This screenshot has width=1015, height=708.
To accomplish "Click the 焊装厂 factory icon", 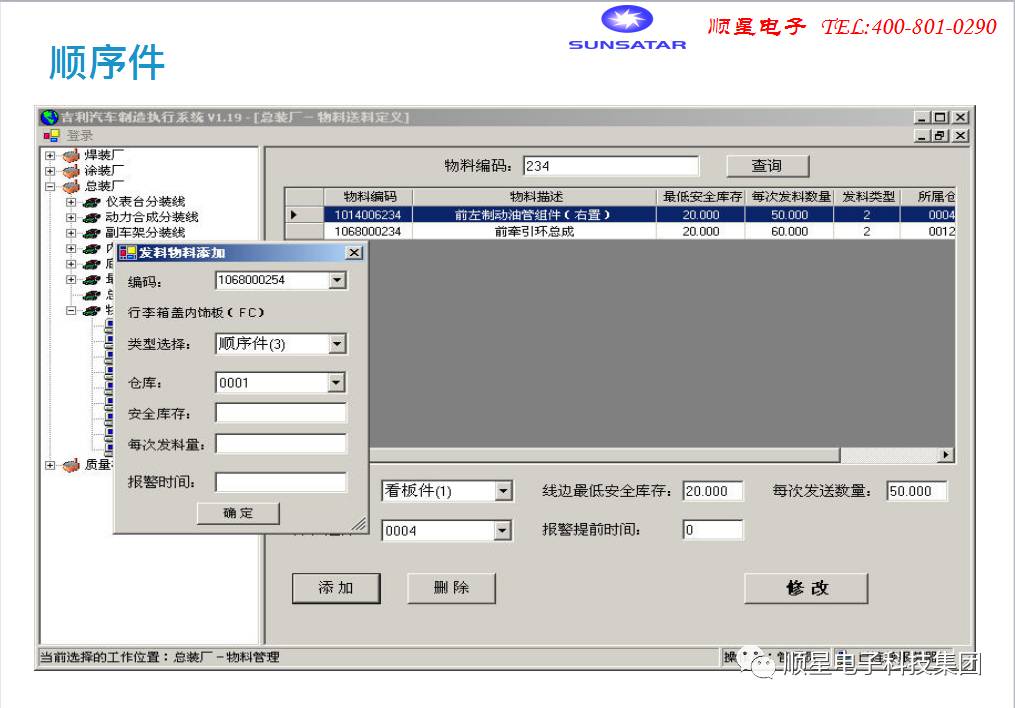I will tap(70, 155).
